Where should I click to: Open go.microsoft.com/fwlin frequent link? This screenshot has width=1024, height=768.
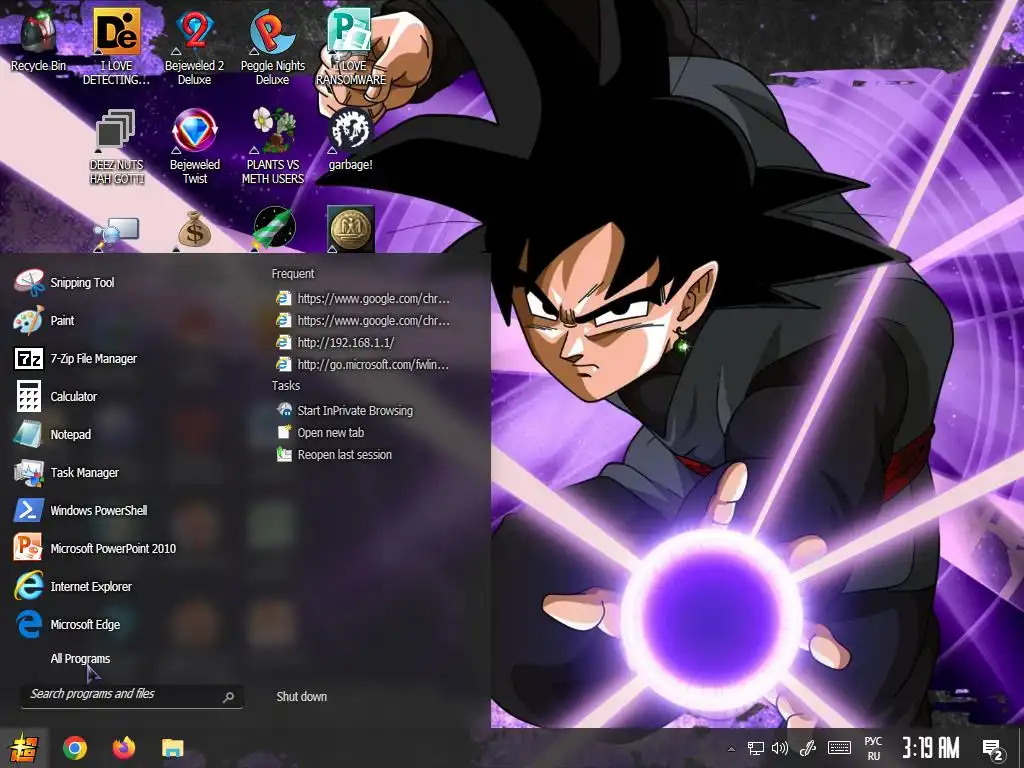pos(363,364)
